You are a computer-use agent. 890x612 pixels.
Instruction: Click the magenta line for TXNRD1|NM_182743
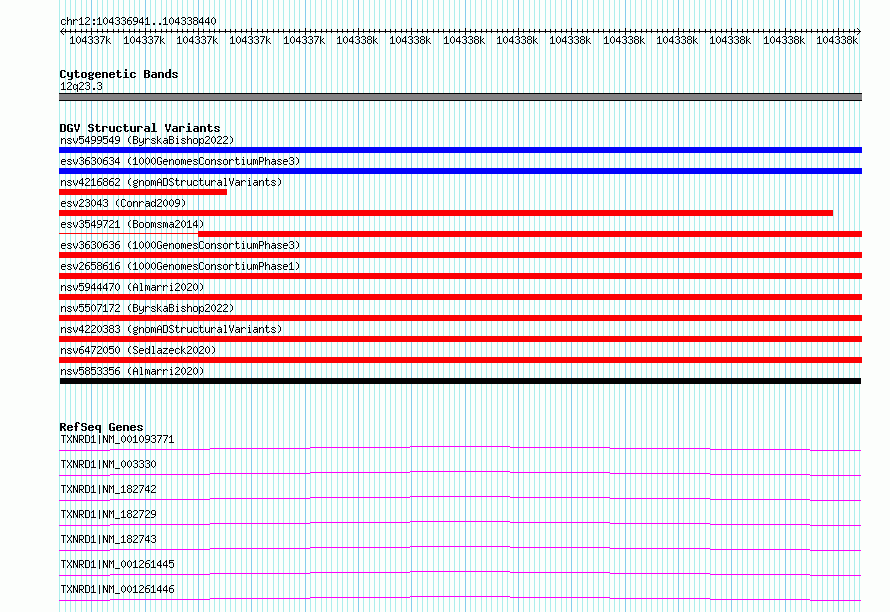(x=460, y=548)
